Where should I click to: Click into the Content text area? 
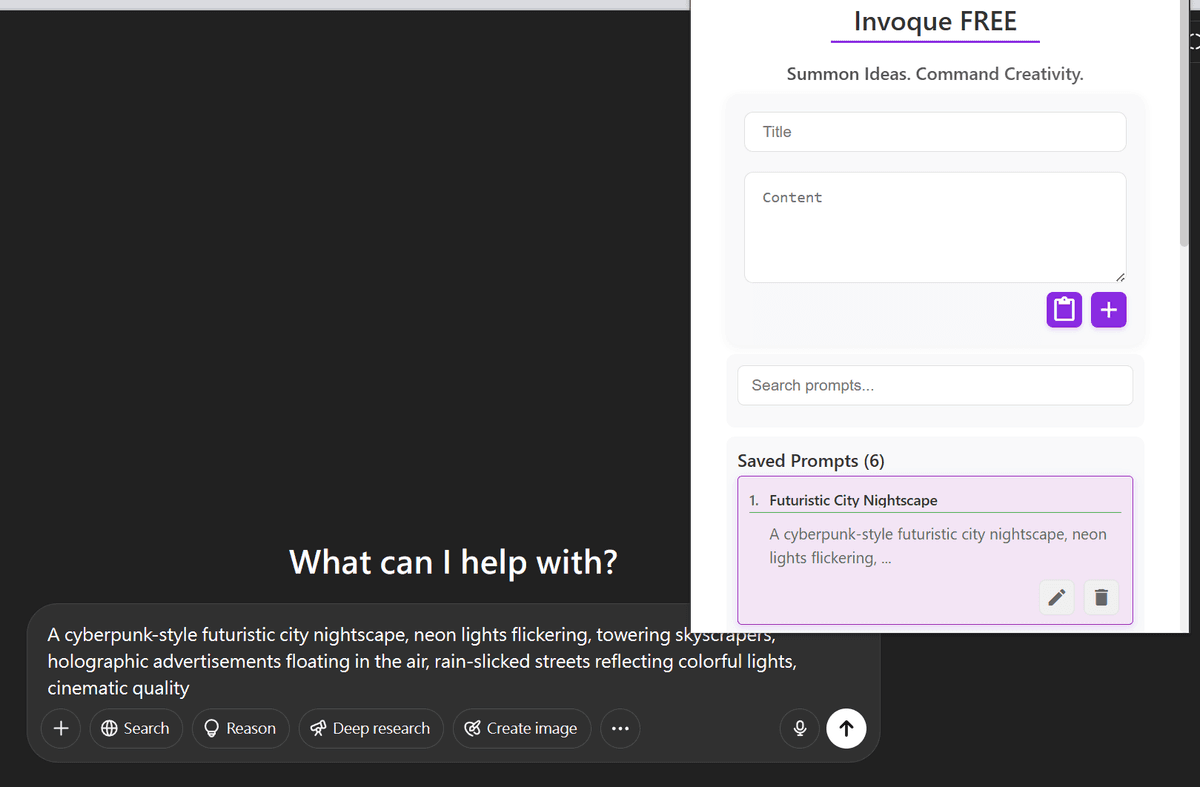coord(935,227)
